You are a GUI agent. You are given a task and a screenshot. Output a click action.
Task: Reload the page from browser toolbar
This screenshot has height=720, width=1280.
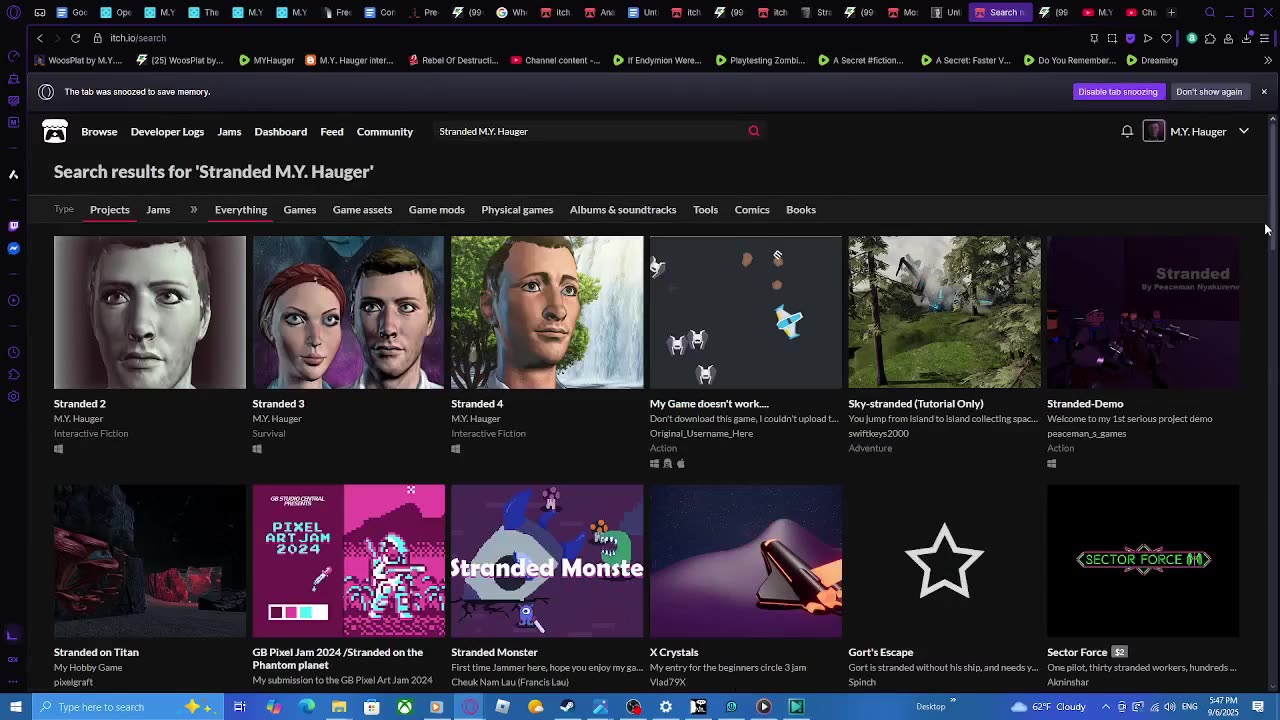pyautogui.click(x=75, y=38)
